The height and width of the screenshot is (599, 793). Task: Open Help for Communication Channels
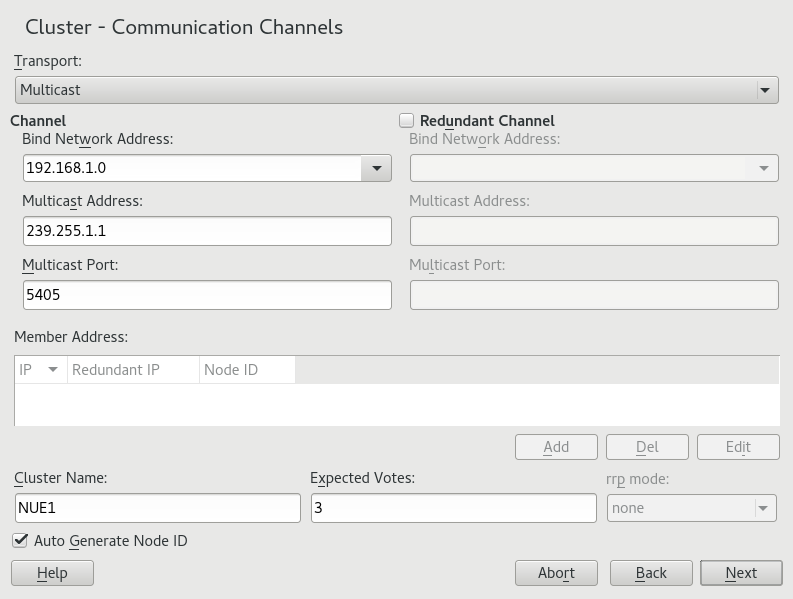coord(52,573)
